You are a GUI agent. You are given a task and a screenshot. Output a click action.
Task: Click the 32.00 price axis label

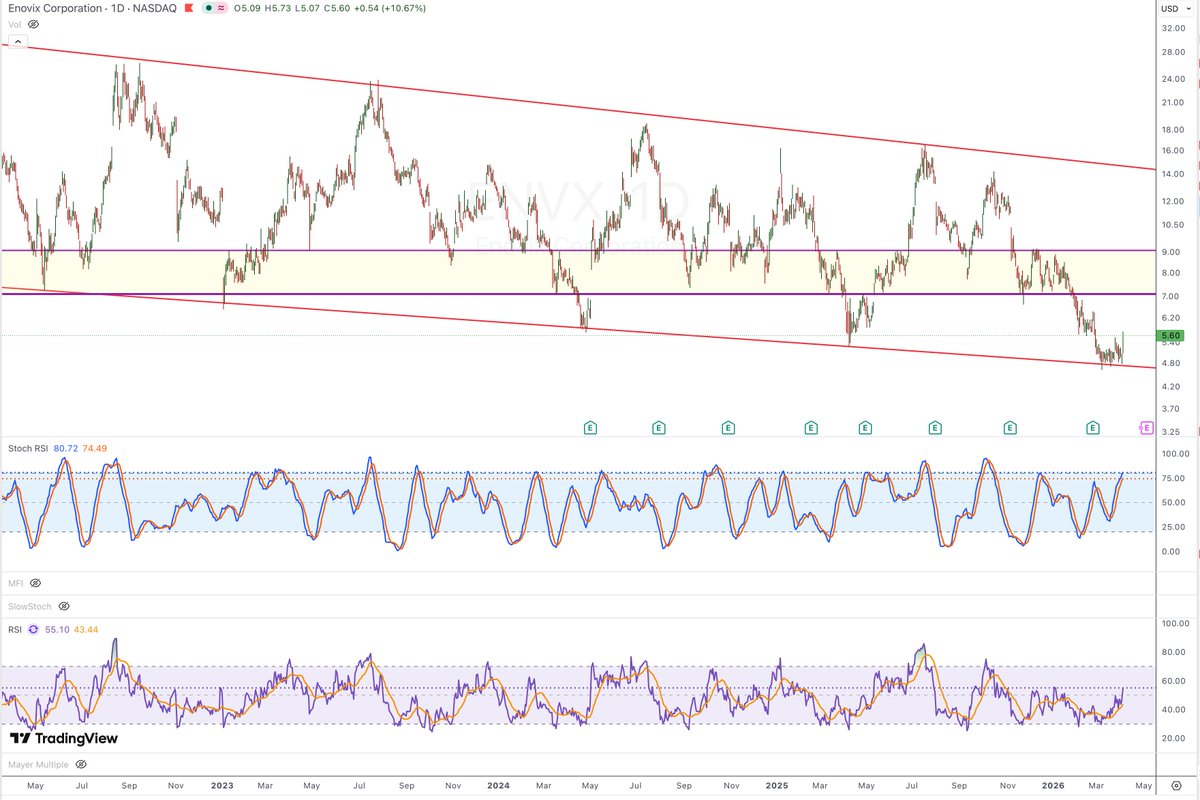[1173, 27]
